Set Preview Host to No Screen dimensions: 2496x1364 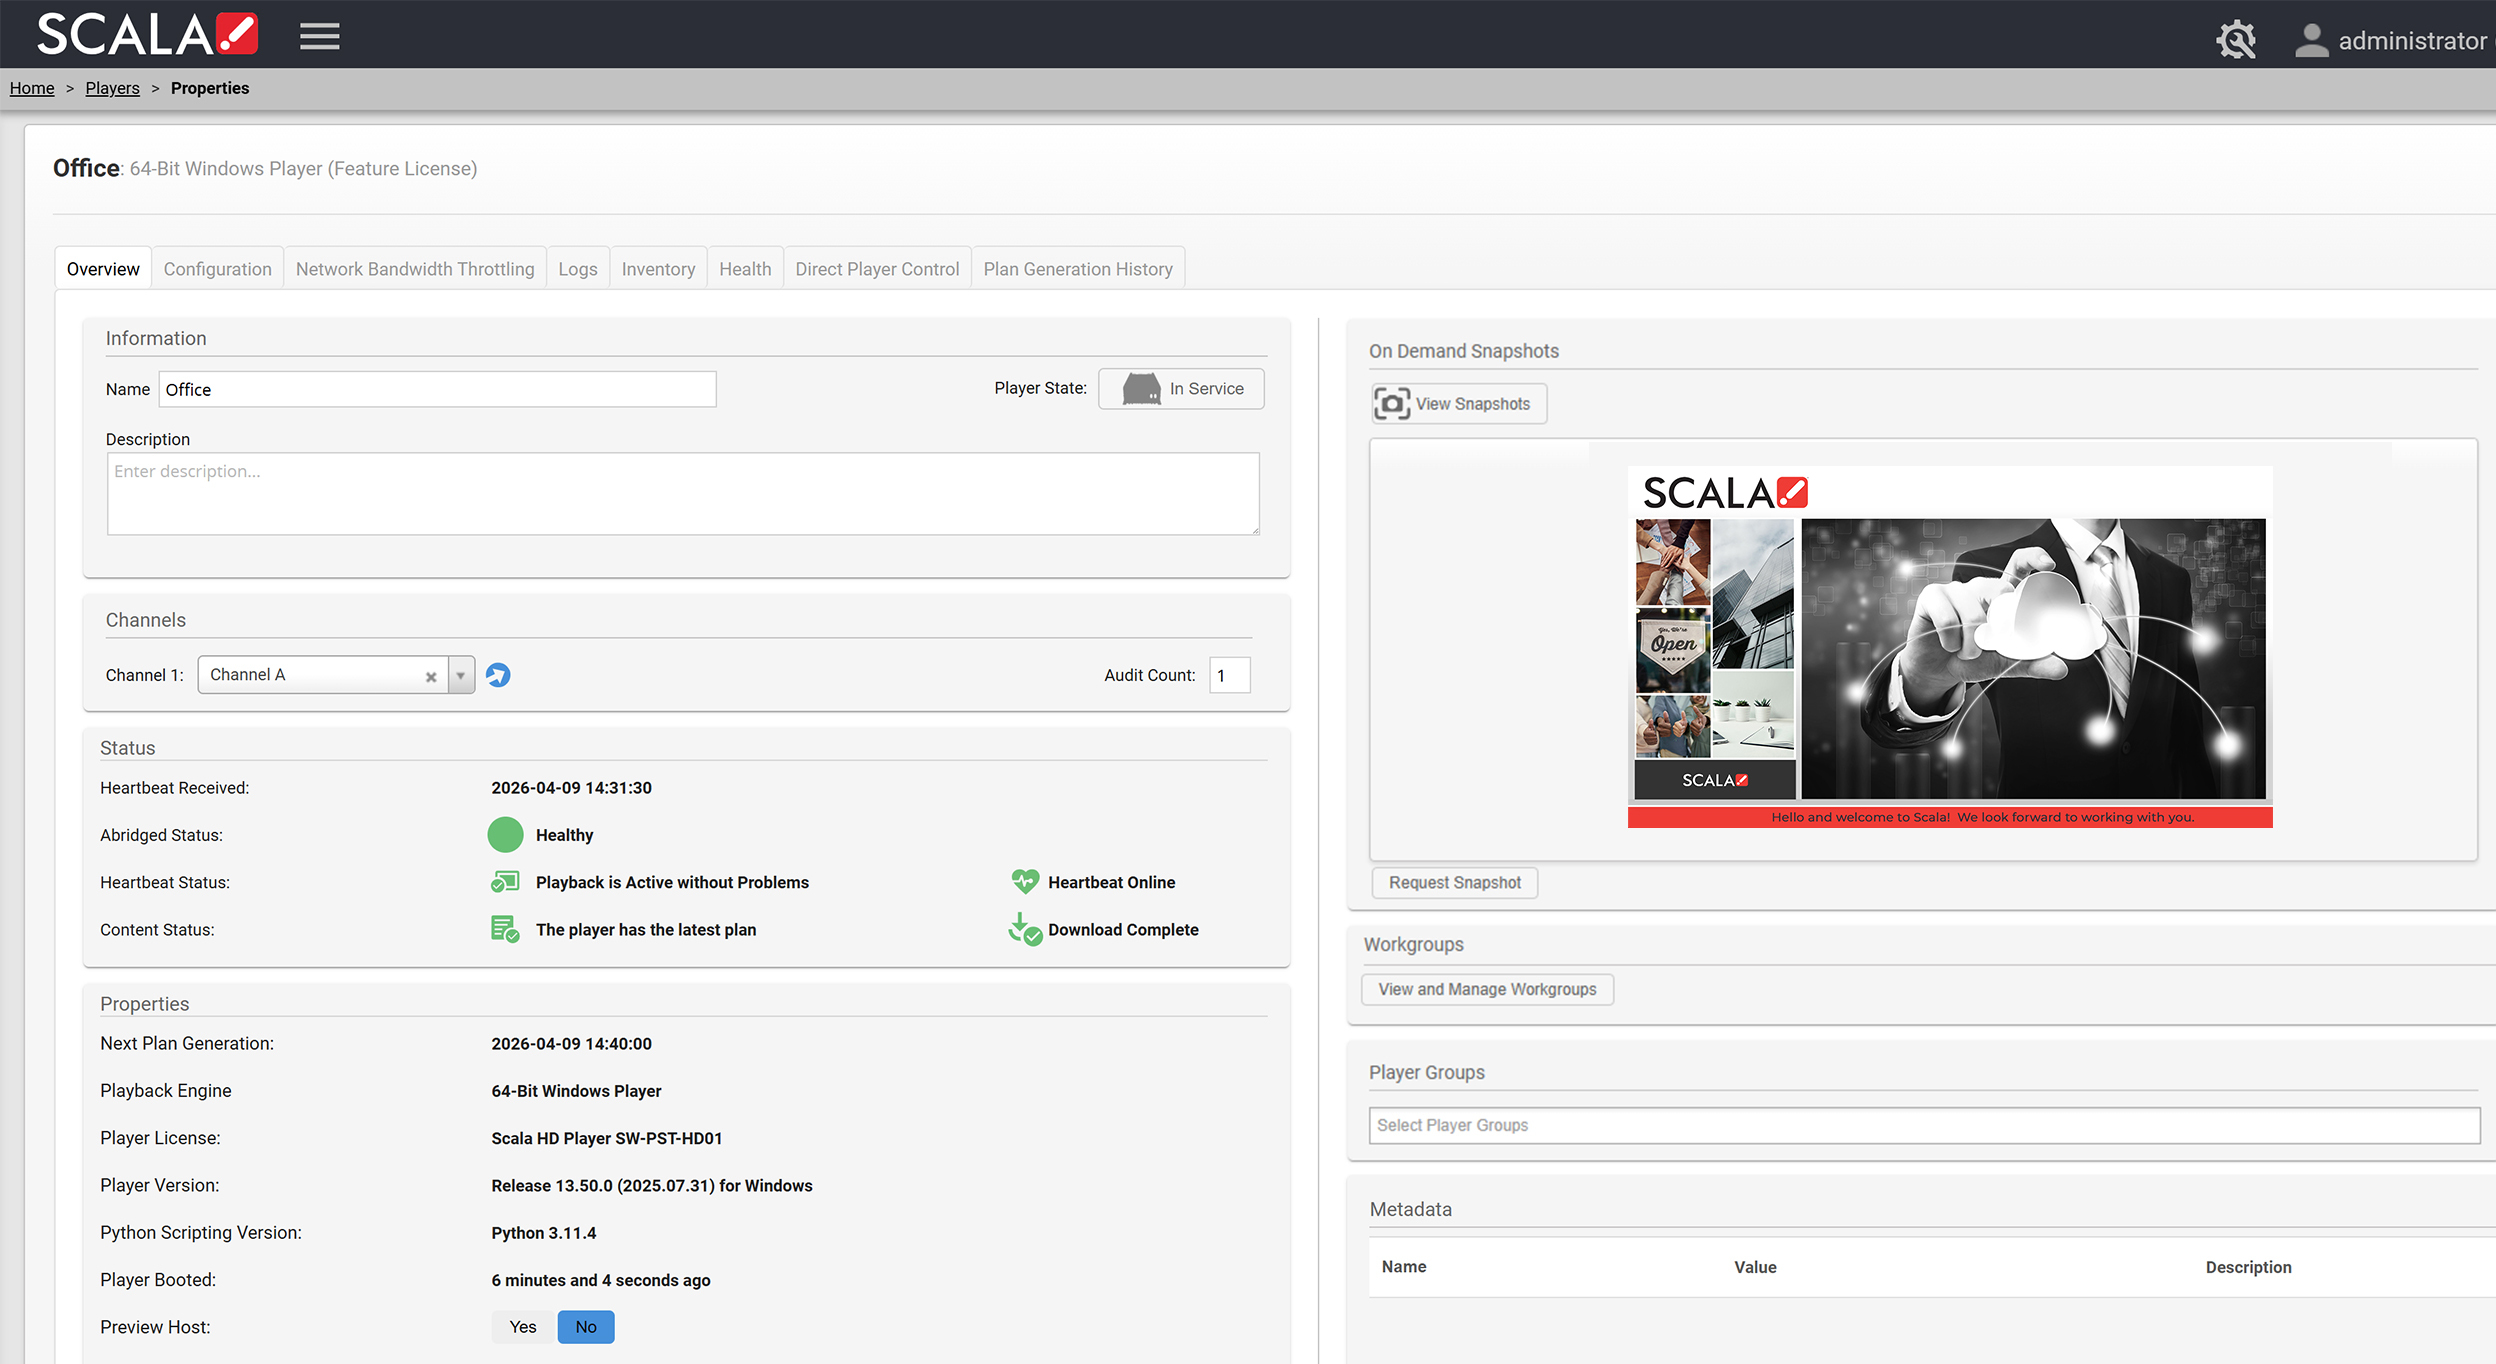click(586, 1327)
